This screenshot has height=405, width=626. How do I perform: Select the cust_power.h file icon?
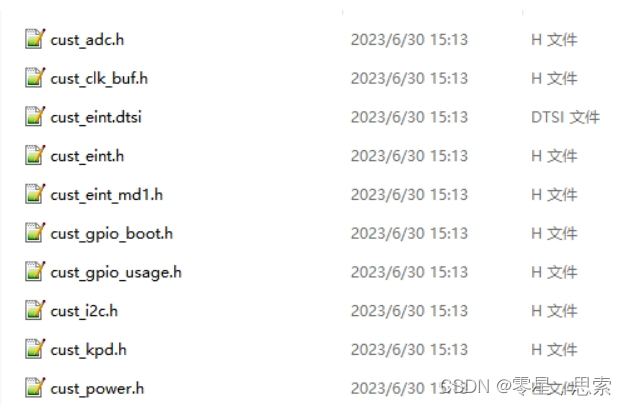pos(35,387)
